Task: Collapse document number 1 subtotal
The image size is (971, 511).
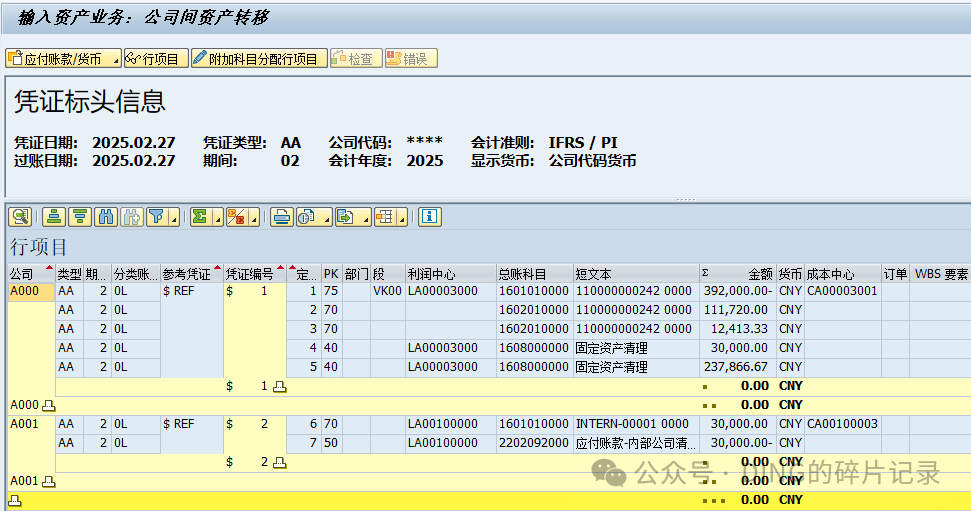Action: pos(280,387)
